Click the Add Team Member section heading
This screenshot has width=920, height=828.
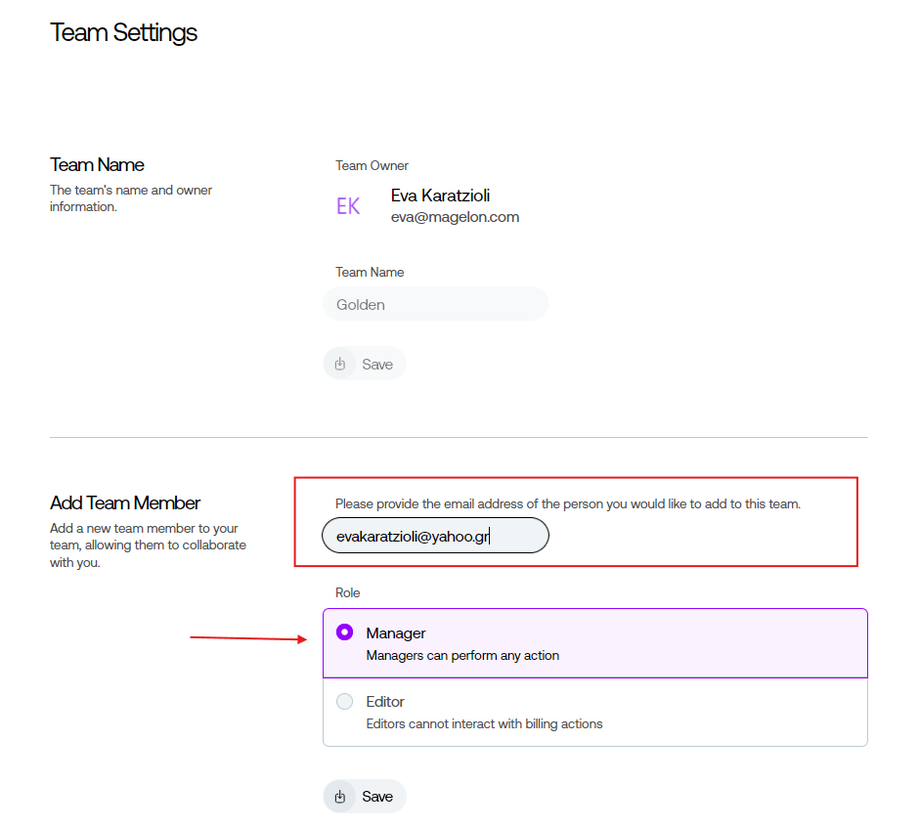click(x=125, y=503)
